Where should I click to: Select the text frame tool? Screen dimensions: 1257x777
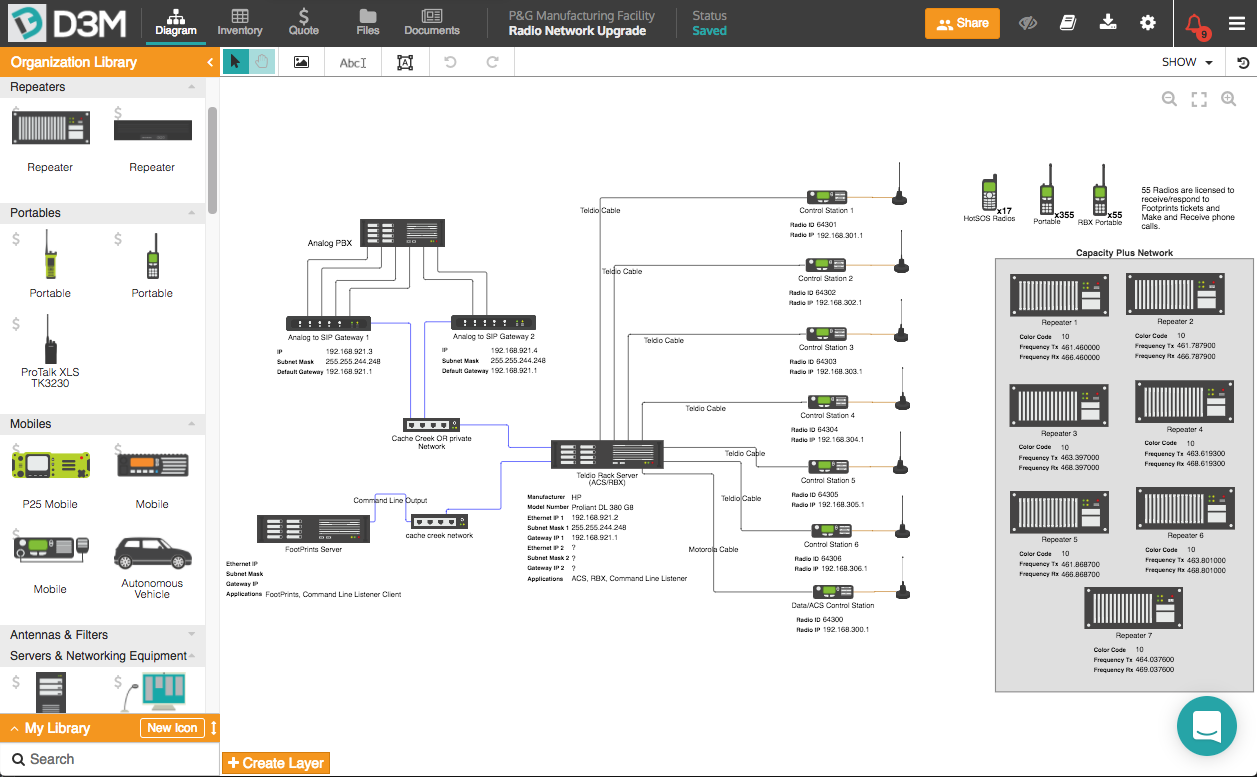click(x=404, y=62)
